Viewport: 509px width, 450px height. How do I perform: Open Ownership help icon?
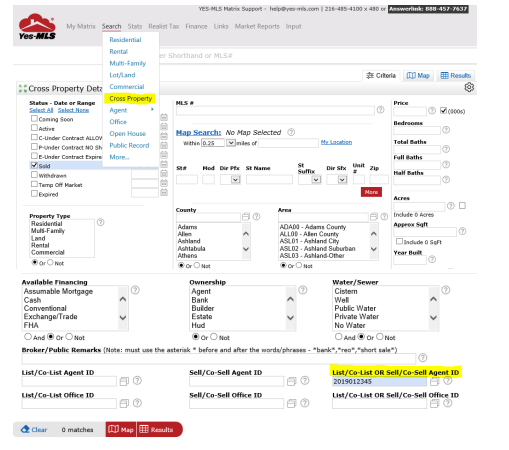point(303,290)
